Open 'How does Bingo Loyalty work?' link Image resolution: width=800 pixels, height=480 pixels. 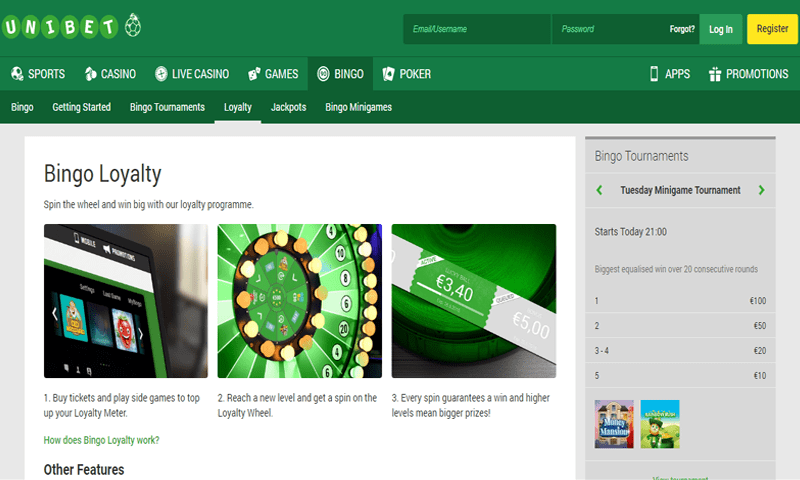coord(102,440)
